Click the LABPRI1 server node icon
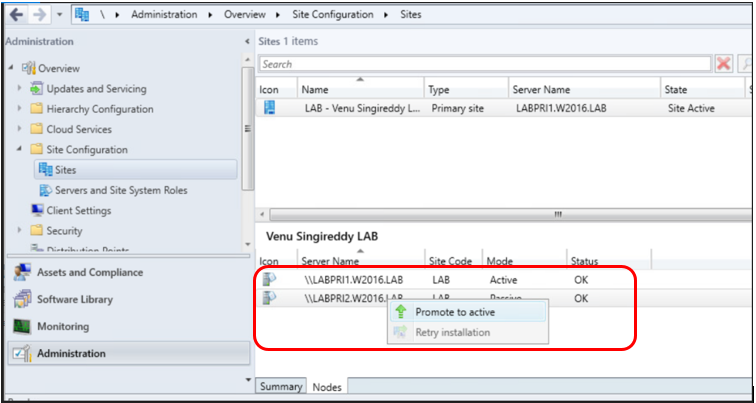Screen dimensions: 756x403 [x=270, y=280]
